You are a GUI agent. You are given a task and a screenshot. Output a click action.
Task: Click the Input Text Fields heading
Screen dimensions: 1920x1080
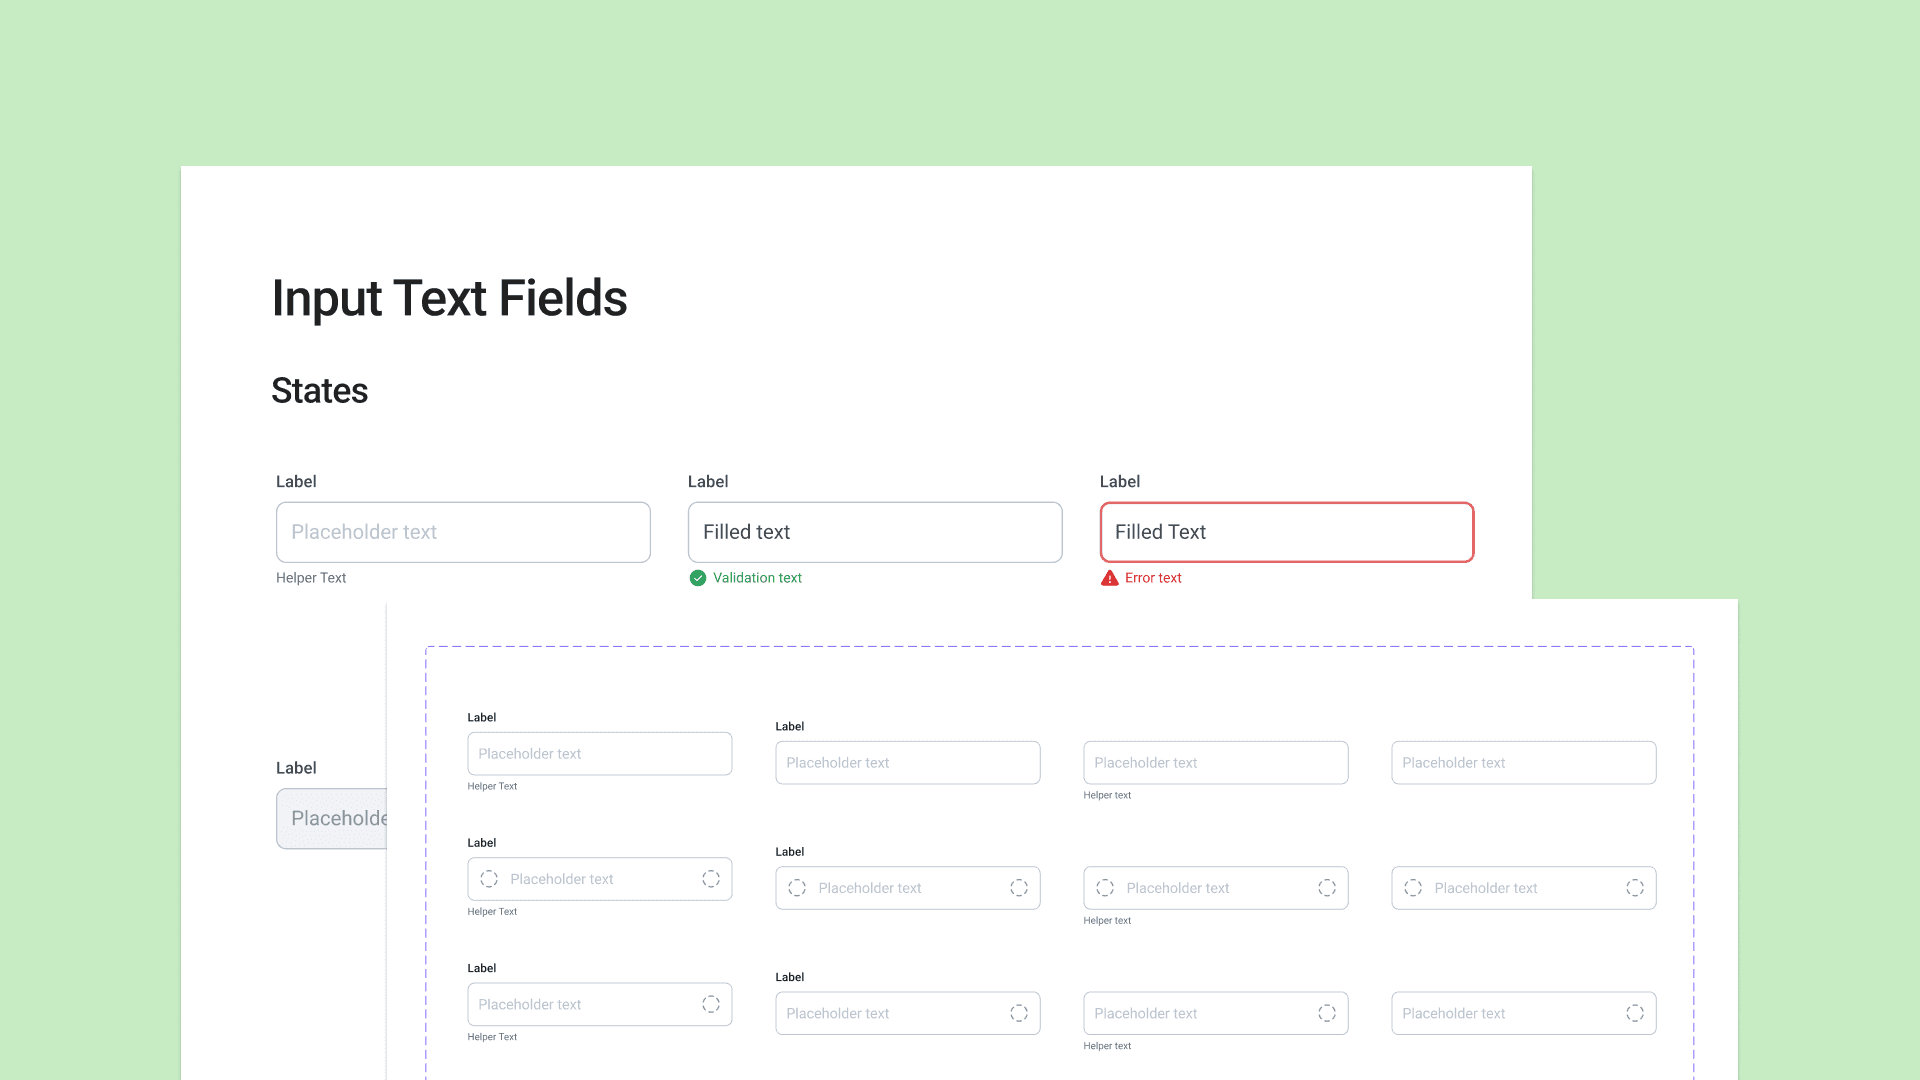449,298
